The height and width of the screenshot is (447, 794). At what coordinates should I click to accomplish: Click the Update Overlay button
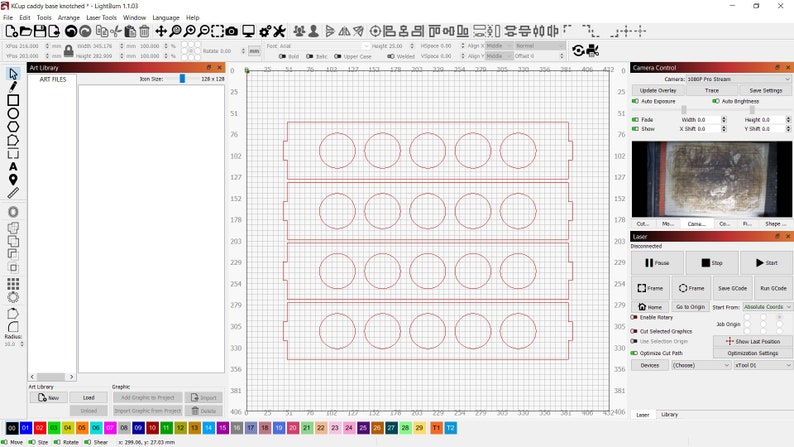click(658, 90)
